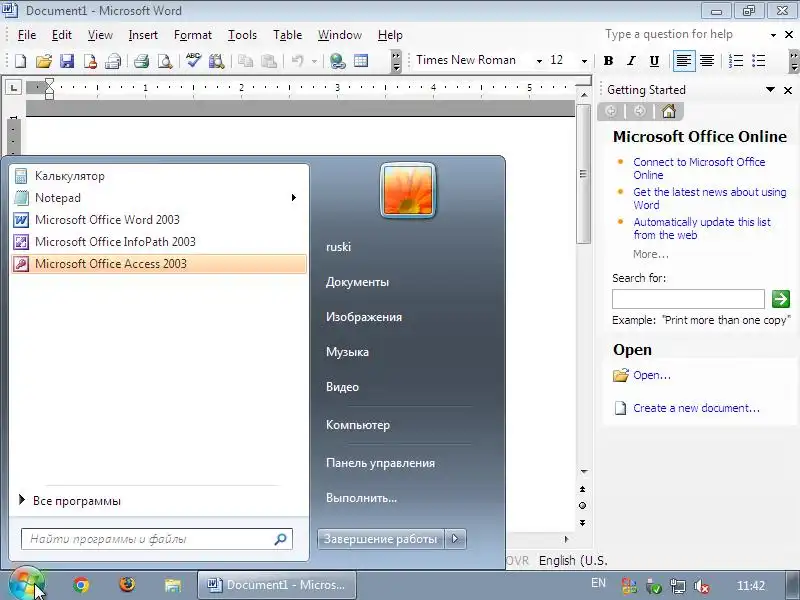800x600 pixels.
Task: Click the New Blank Document icon
Action: (x=20, y=61)
